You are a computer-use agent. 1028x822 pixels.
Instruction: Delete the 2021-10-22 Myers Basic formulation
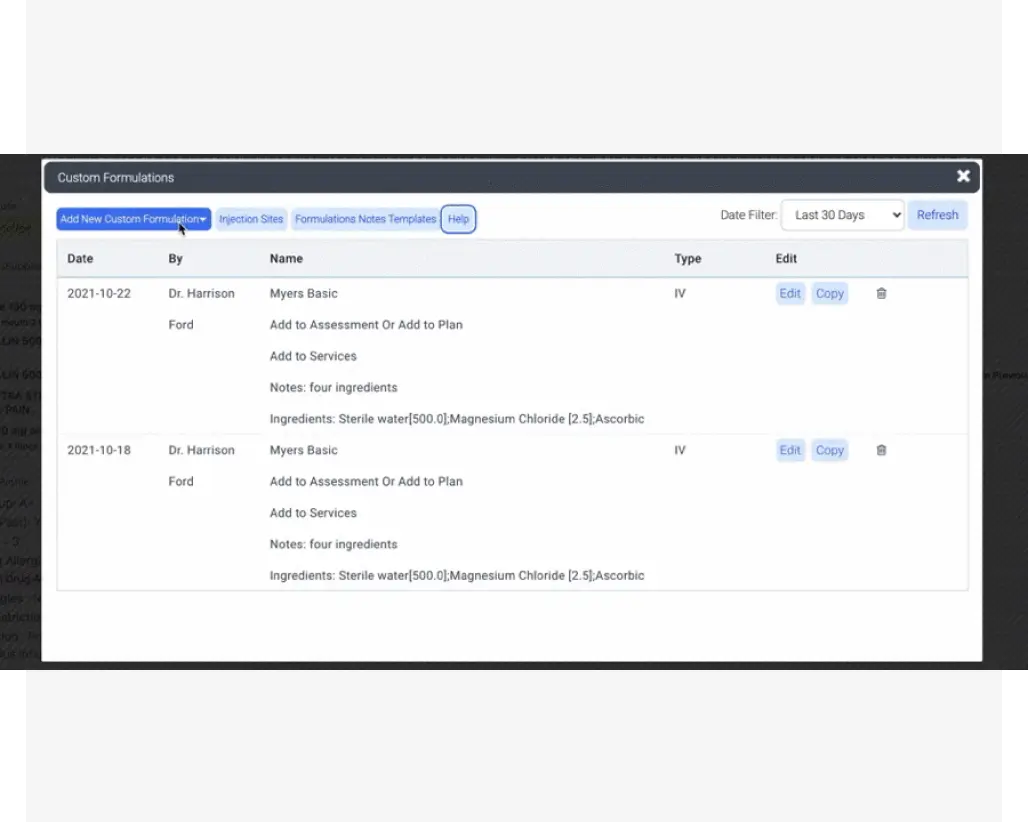click(881, 293)
